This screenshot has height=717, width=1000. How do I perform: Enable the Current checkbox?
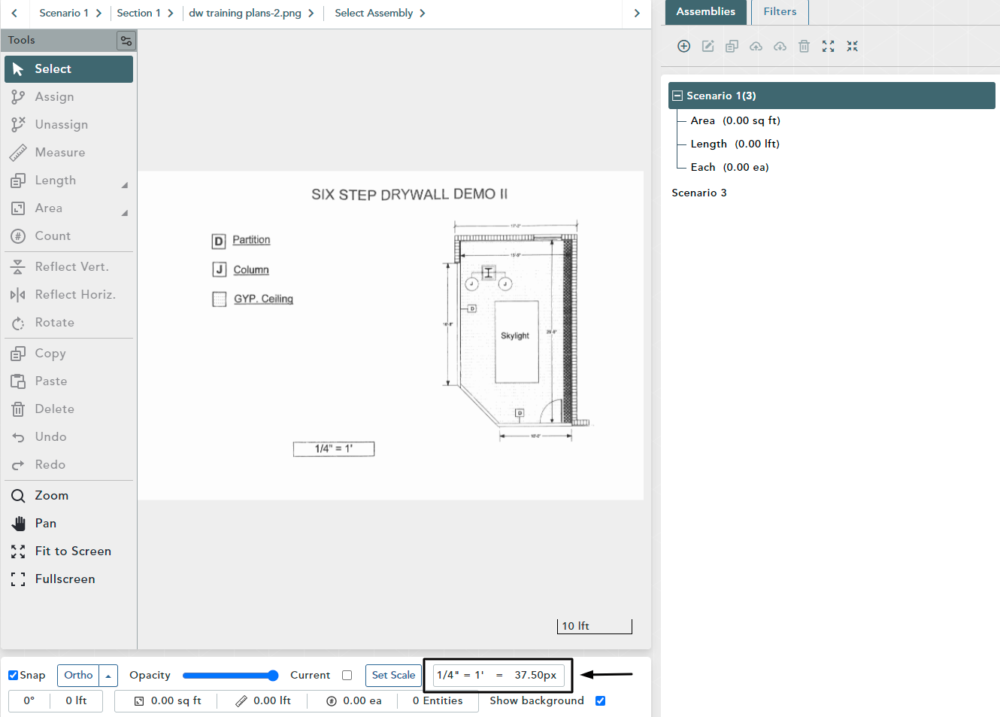coord(347,675)
